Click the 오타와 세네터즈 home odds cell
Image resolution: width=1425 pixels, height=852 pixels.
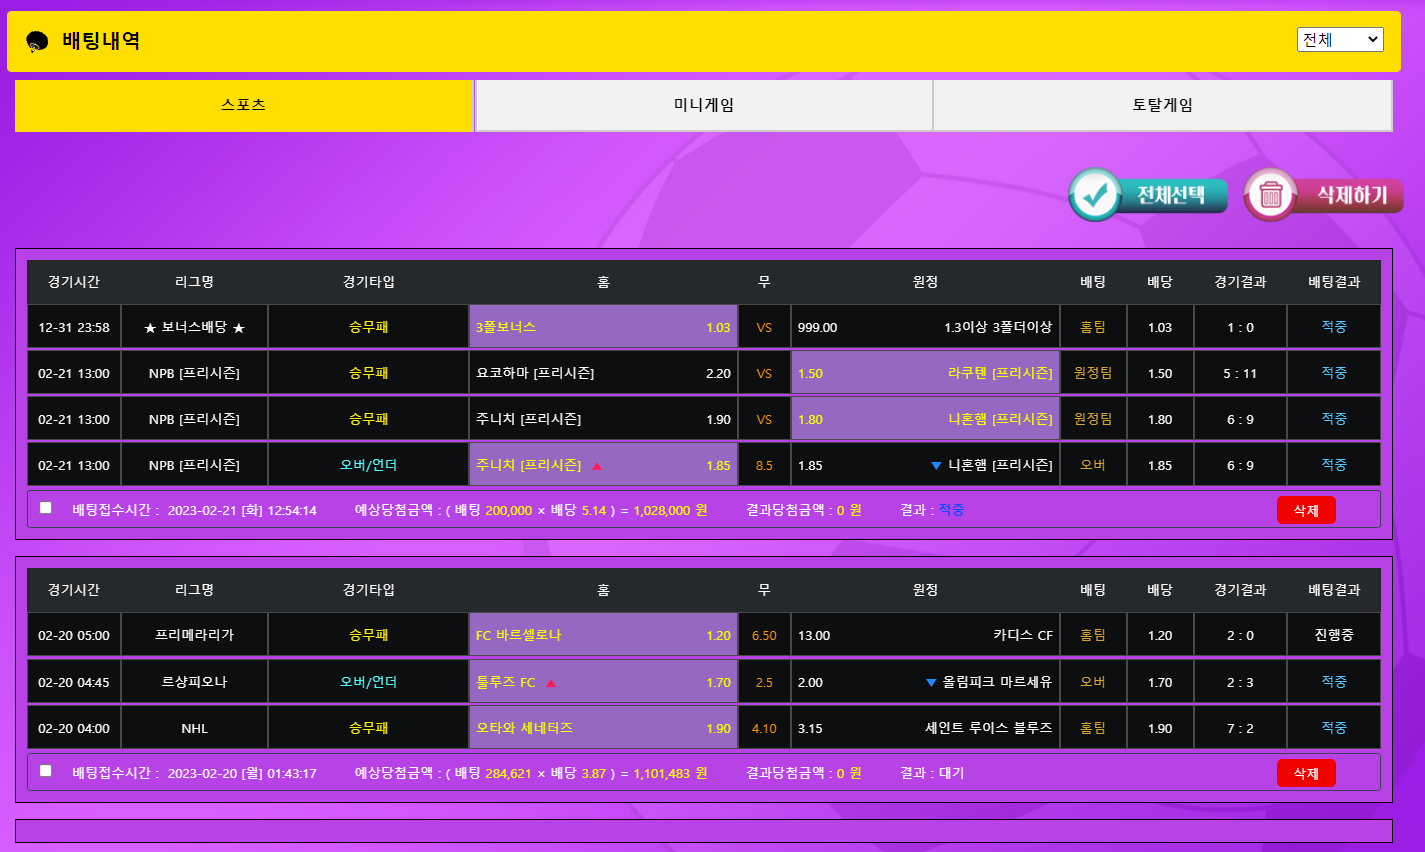coord(603,728)
